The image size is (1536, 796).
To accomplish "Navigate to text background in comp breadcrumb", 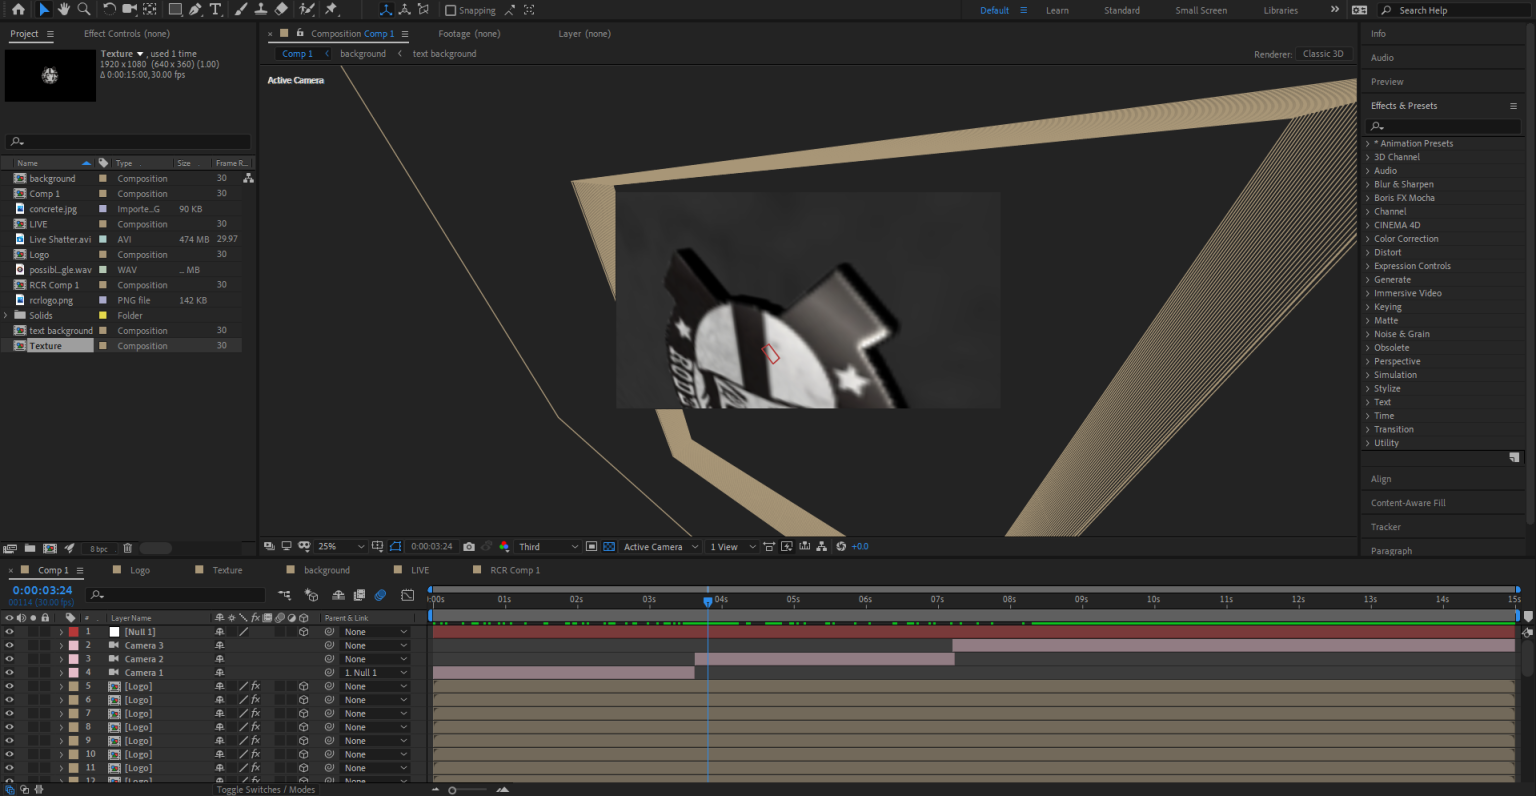I will click(444, 54).
